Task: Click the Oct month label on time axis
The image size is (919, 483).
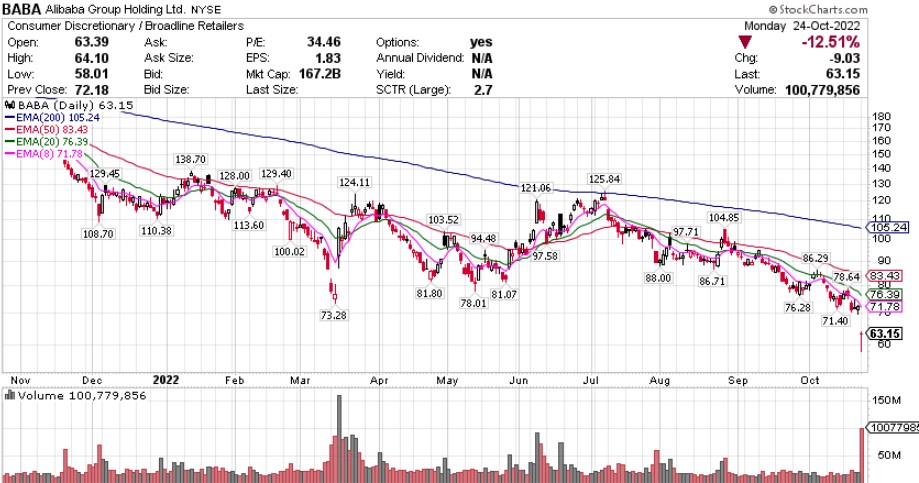Action: [810, 380]
